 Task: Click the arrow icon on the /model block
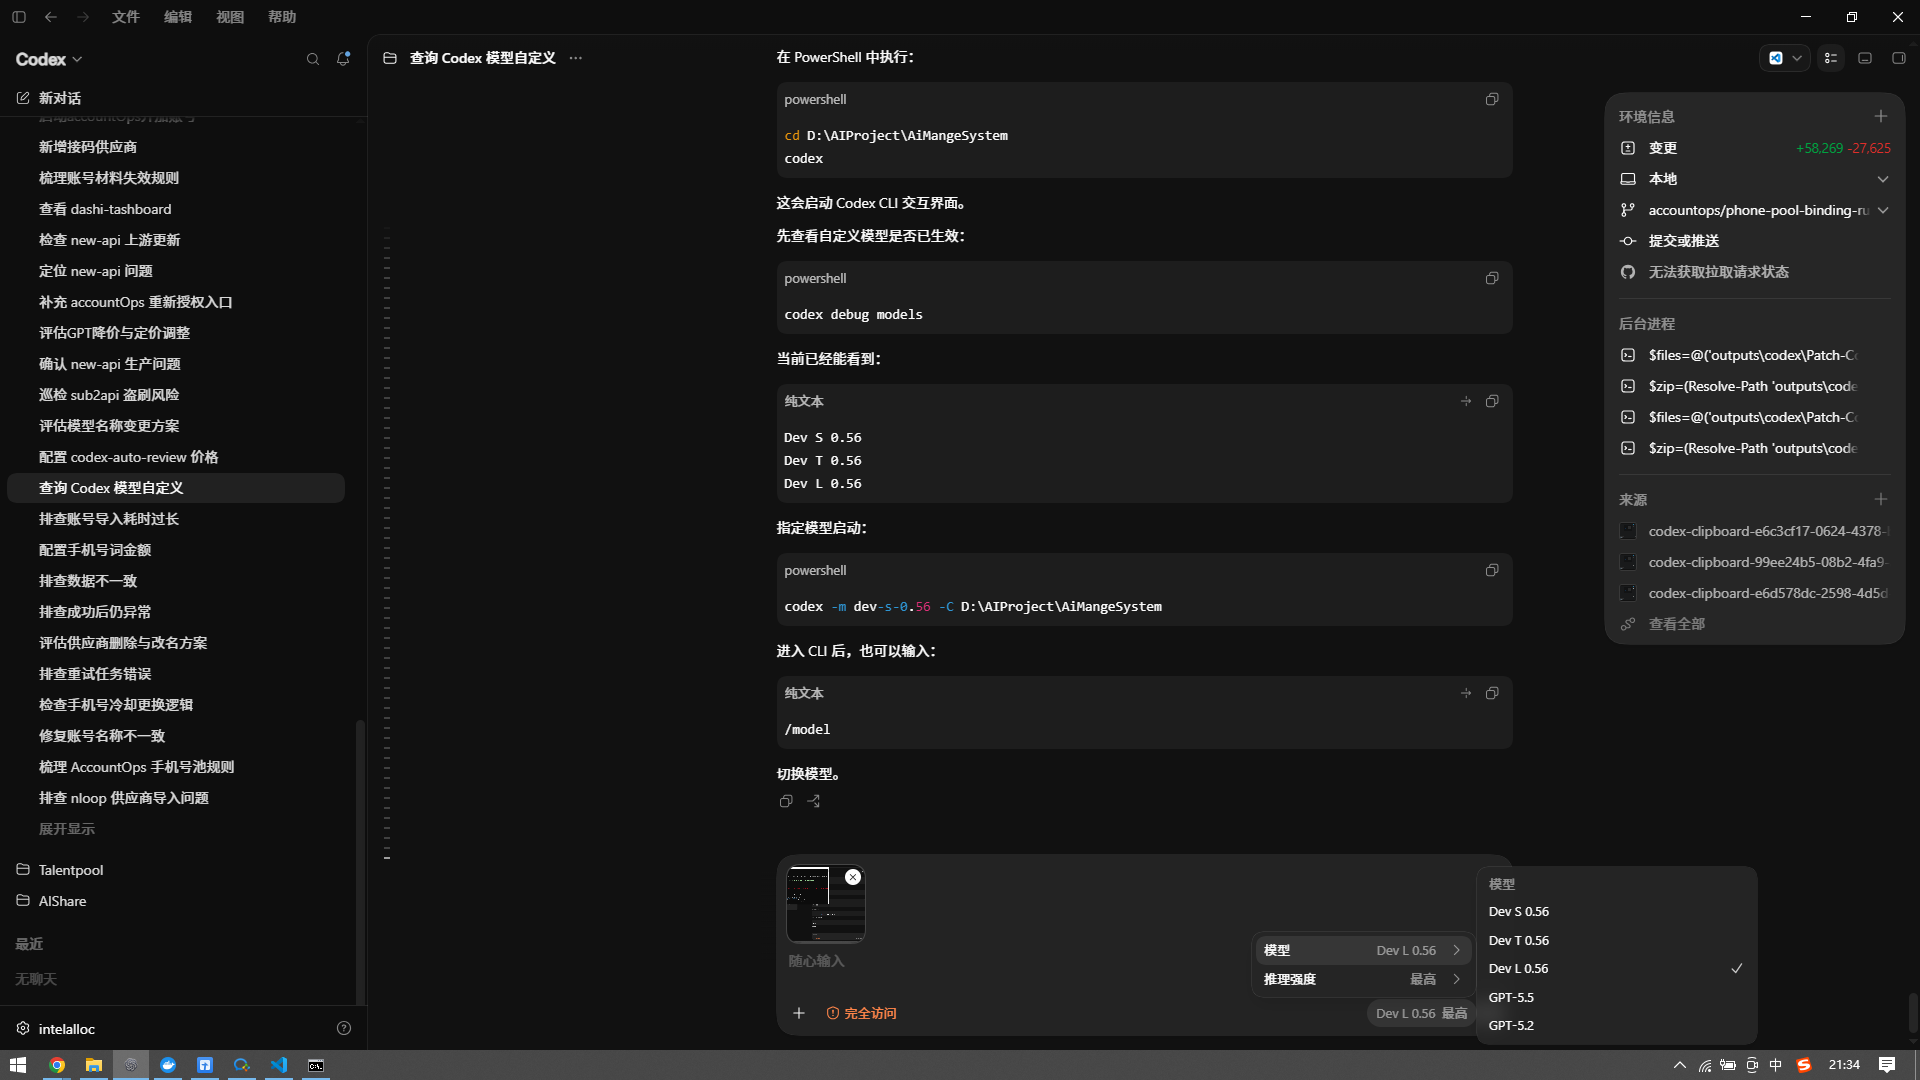click(1466, 693)
